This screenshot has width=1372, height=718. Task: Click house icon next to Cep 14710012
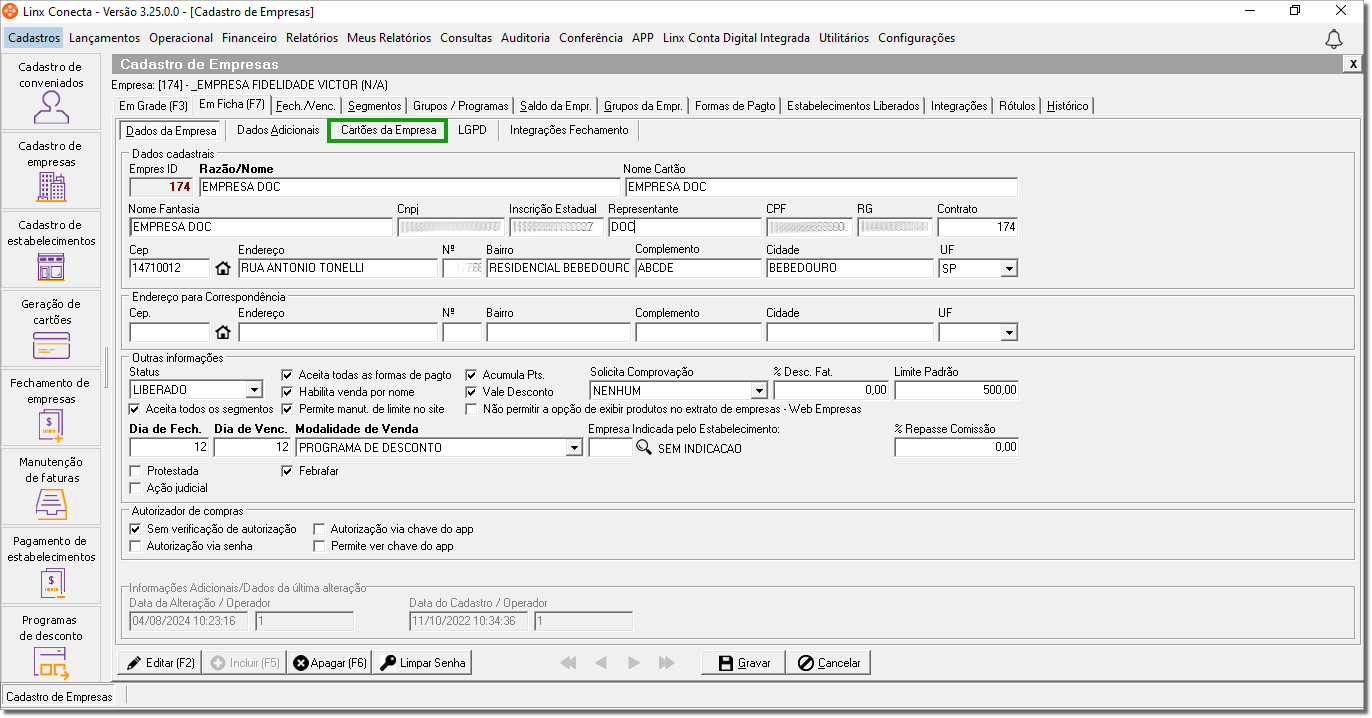click(223, 268)
